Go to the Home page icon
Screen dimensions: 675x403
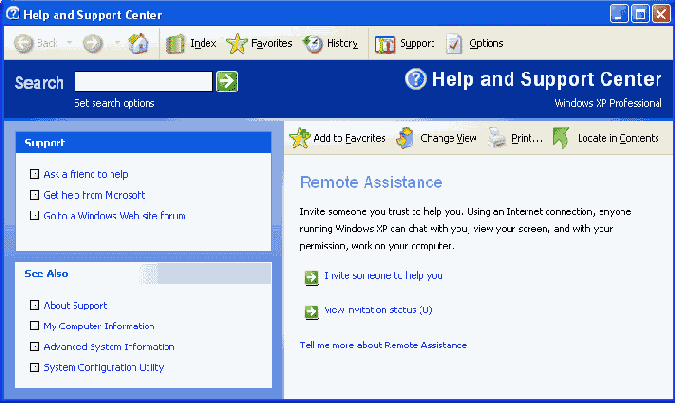[138, 43]
